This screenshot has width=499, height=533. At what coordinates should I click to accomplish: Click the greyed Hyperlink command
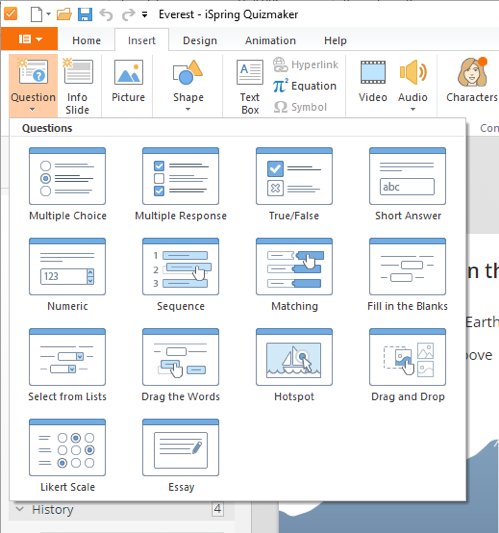(306, 65)
